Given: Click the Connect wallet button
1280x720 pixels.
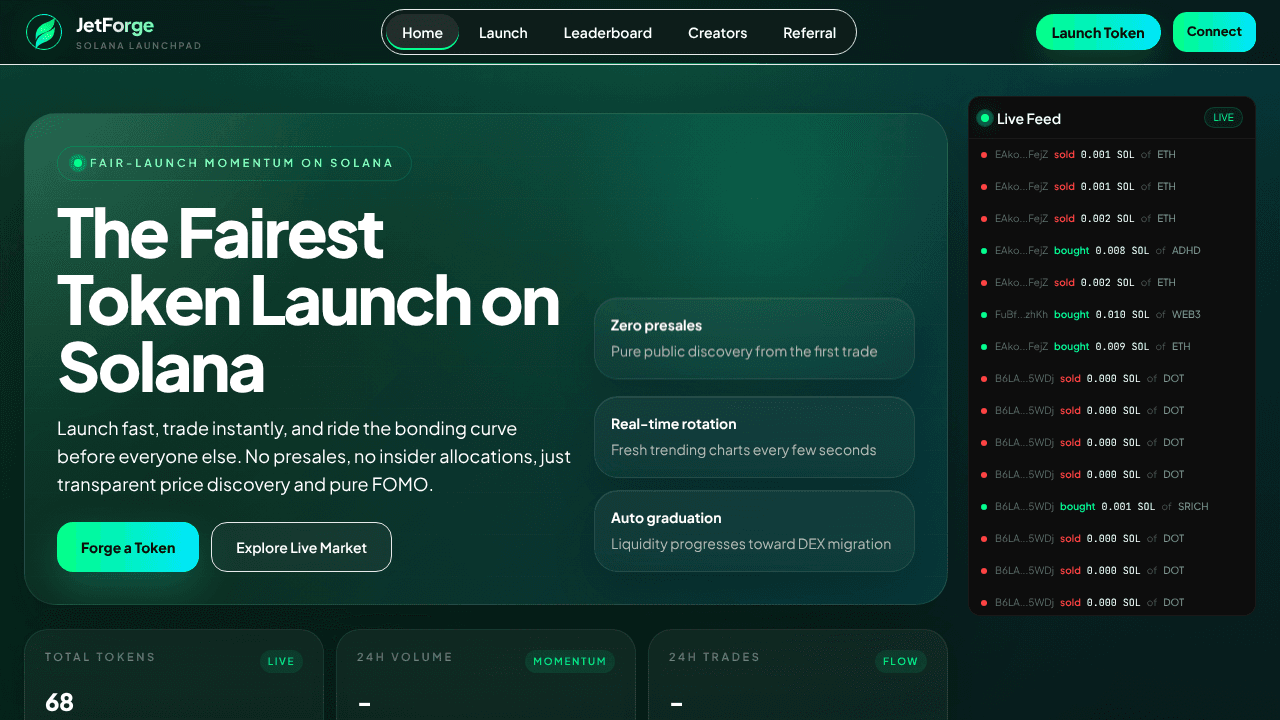Looking at the screenshot, I should [1214, 32].
